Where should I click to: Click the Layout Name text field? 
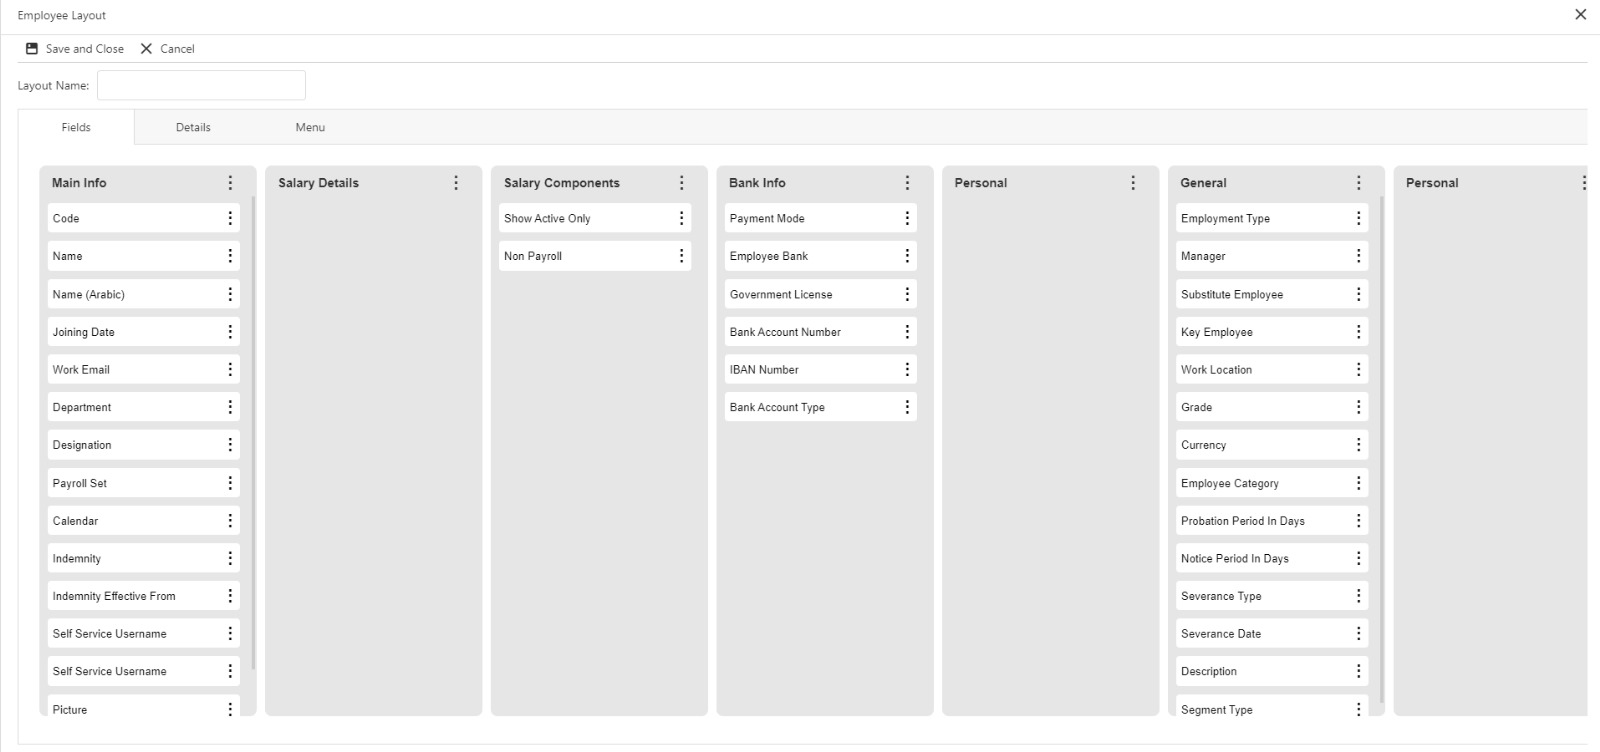point(201,86)
